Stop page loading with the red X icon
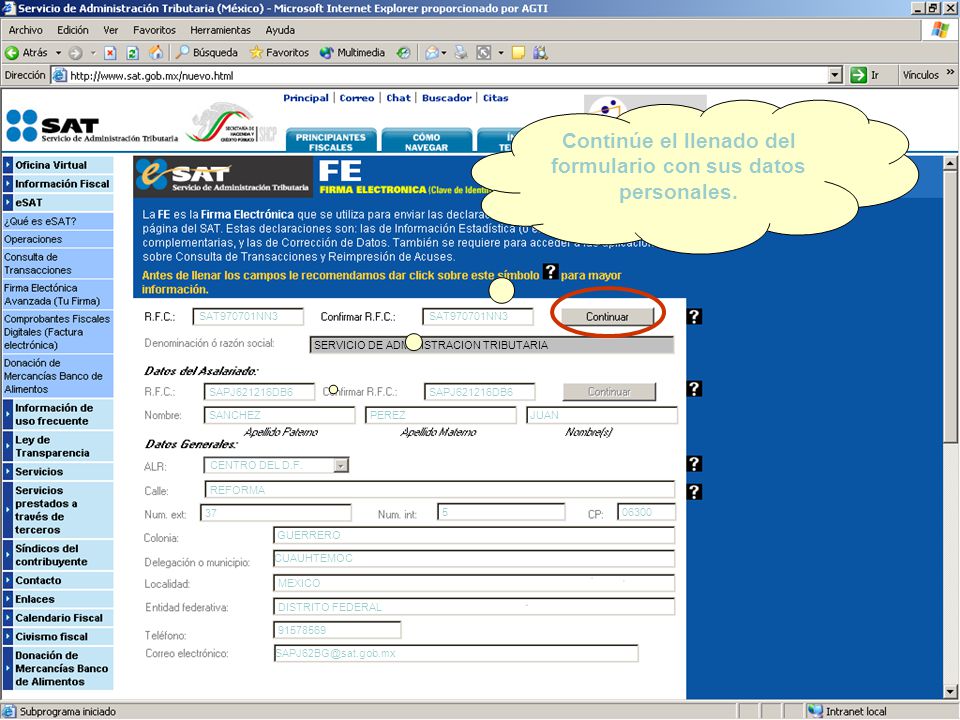 click(x=110, y=53)
